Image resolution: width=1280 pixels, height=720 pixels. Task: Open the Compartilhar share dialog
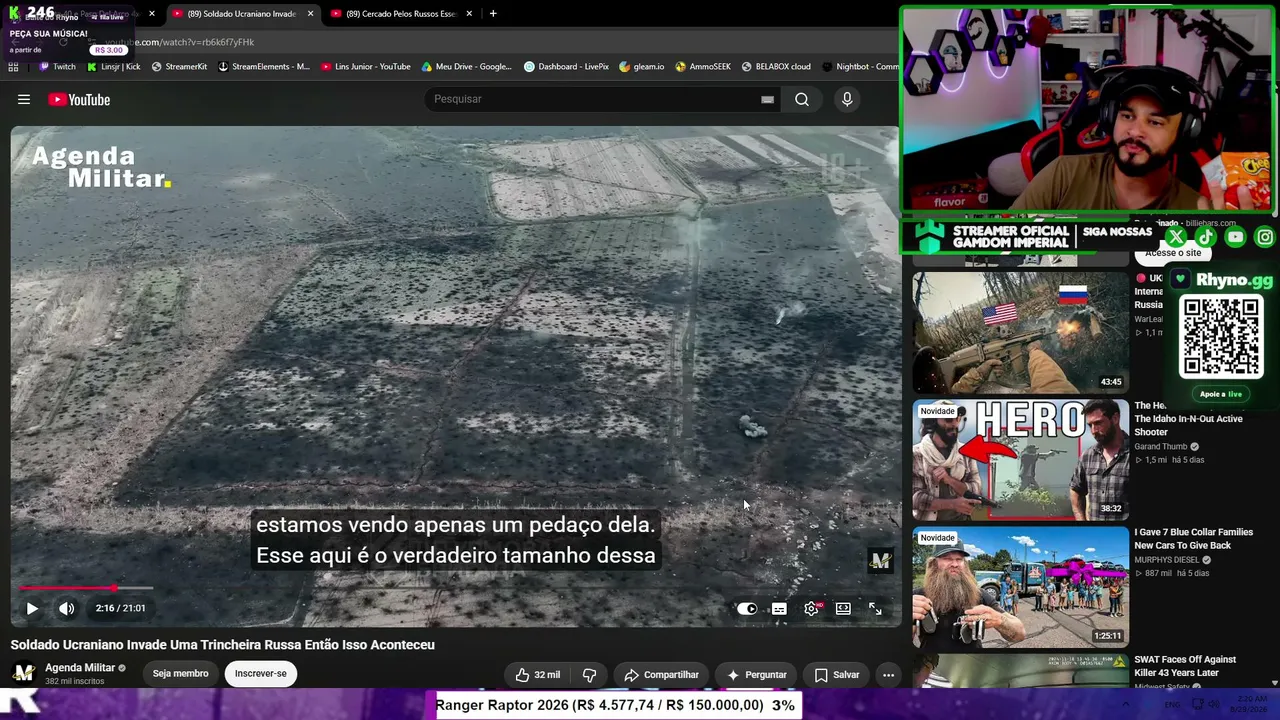(x=661, y=675)
